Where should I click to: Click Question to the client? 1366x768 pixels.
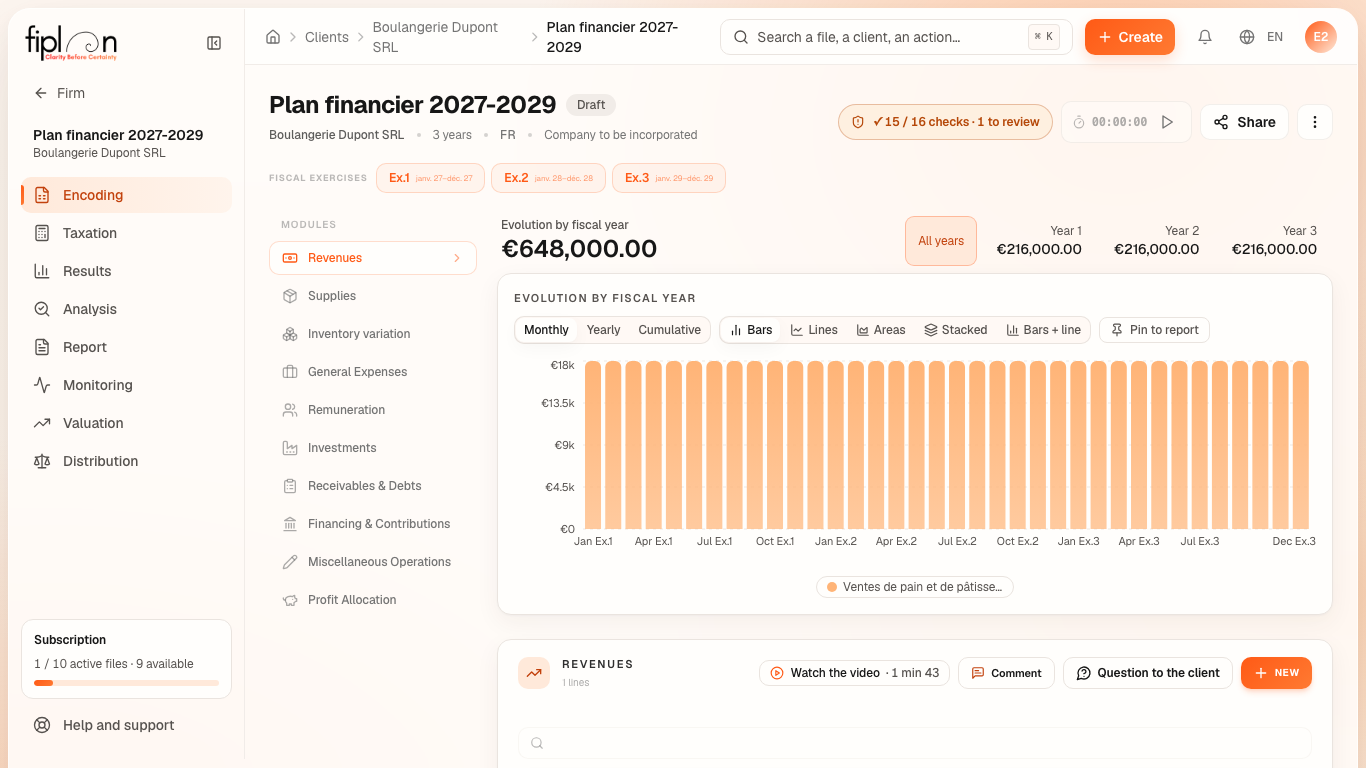point(1147,673)
